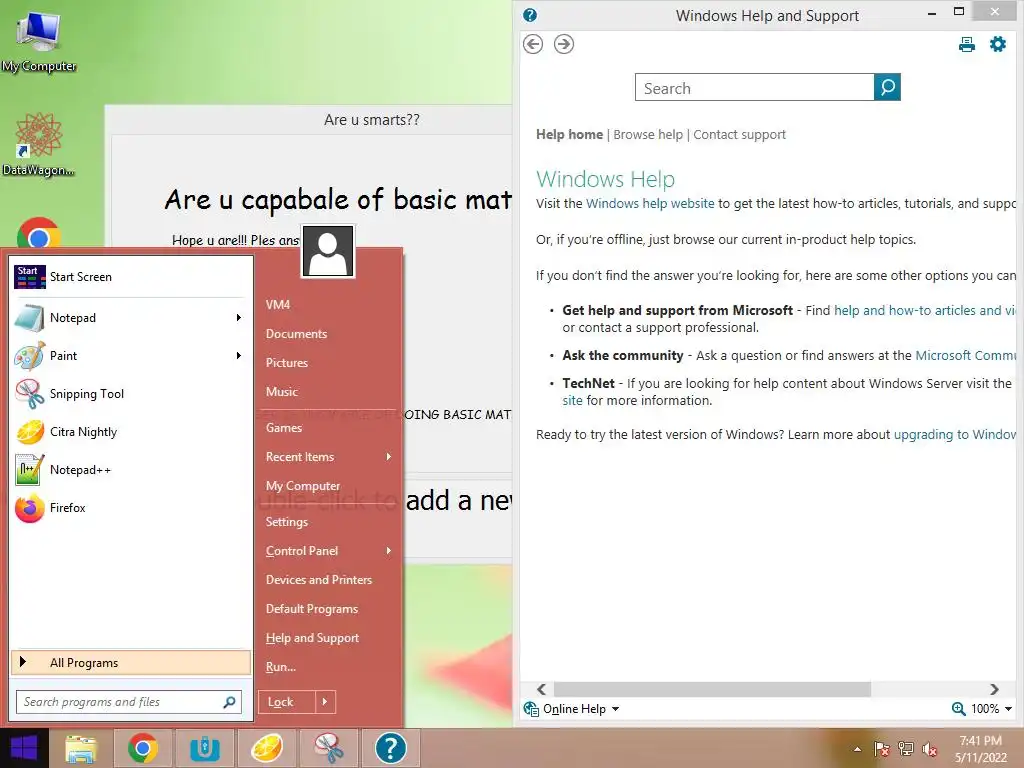The image size is (1024, 768).
Task: Show hidden tray icons arrow
Action: [857, 749]
